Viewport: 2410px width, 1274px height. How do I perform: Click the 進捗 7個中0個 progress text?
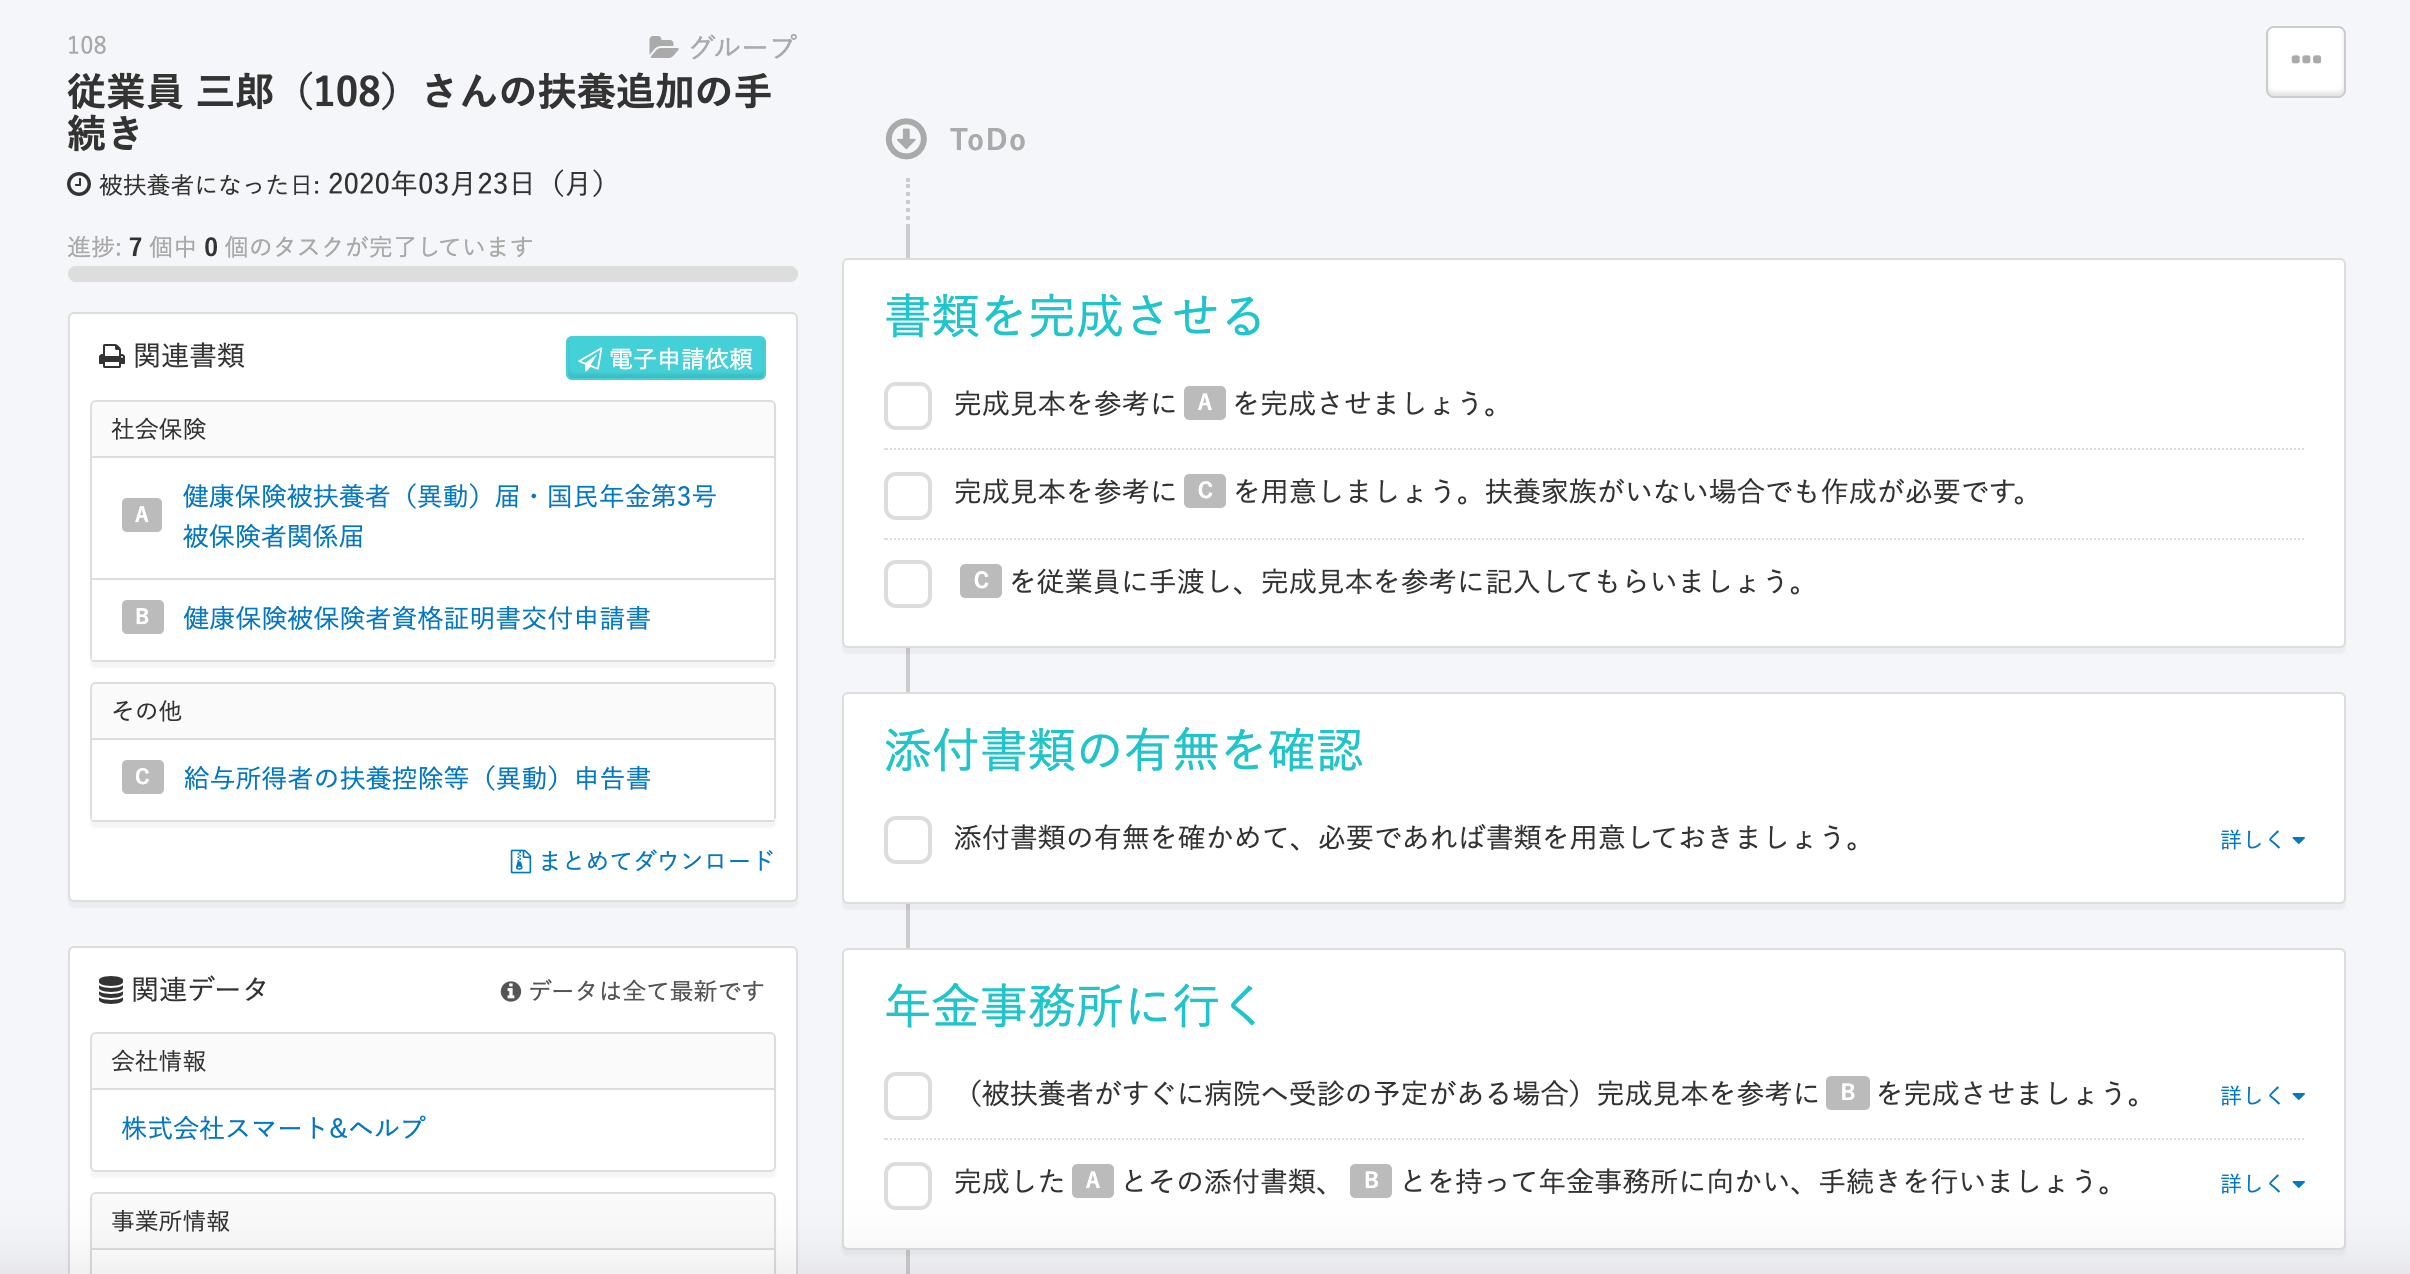[300, 246]
